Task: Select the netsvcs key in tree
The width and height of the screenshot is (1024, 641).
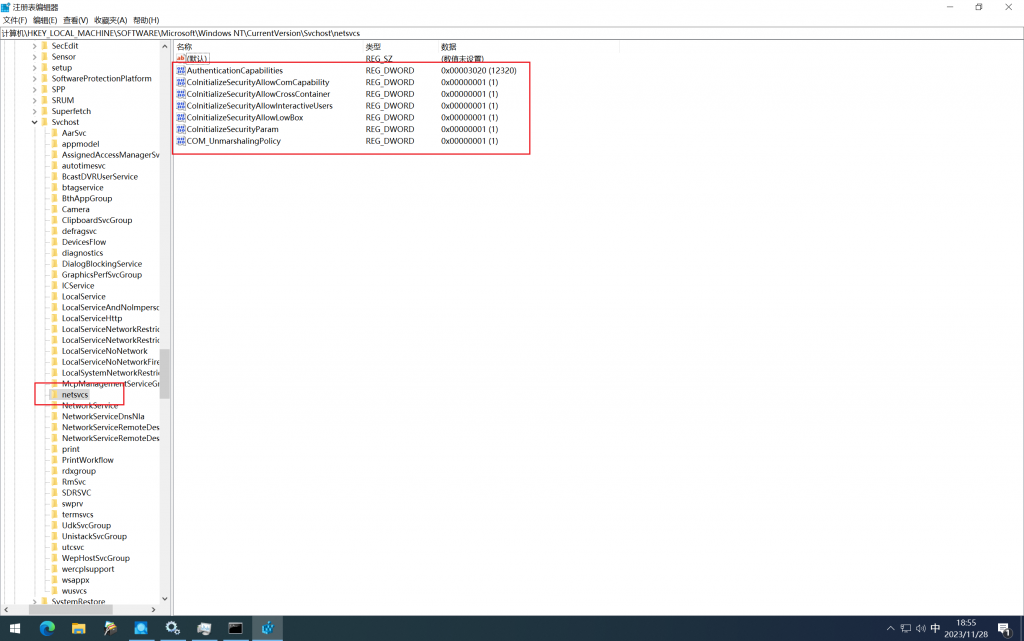Action: (74, 395)
